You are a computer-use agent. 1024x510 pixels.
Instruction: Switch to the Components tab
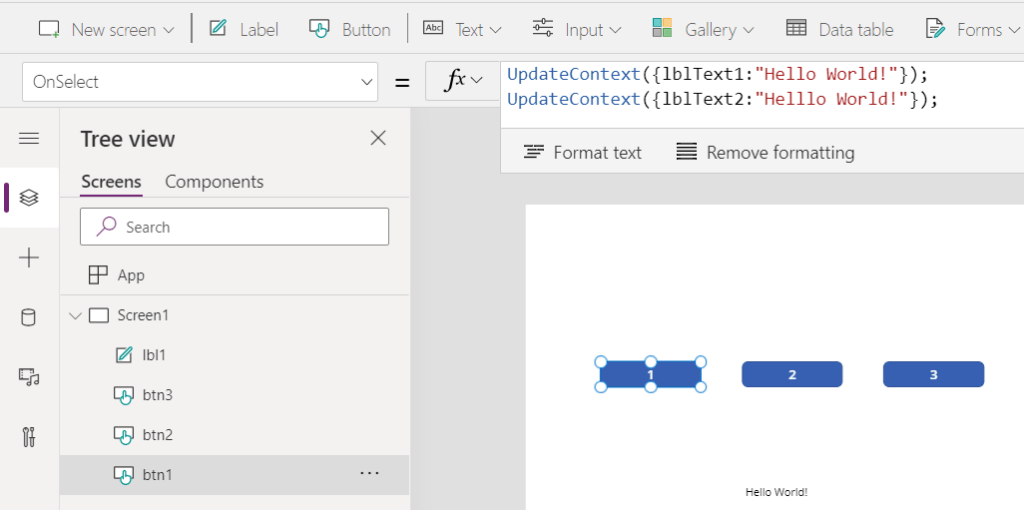click(214, 181)
